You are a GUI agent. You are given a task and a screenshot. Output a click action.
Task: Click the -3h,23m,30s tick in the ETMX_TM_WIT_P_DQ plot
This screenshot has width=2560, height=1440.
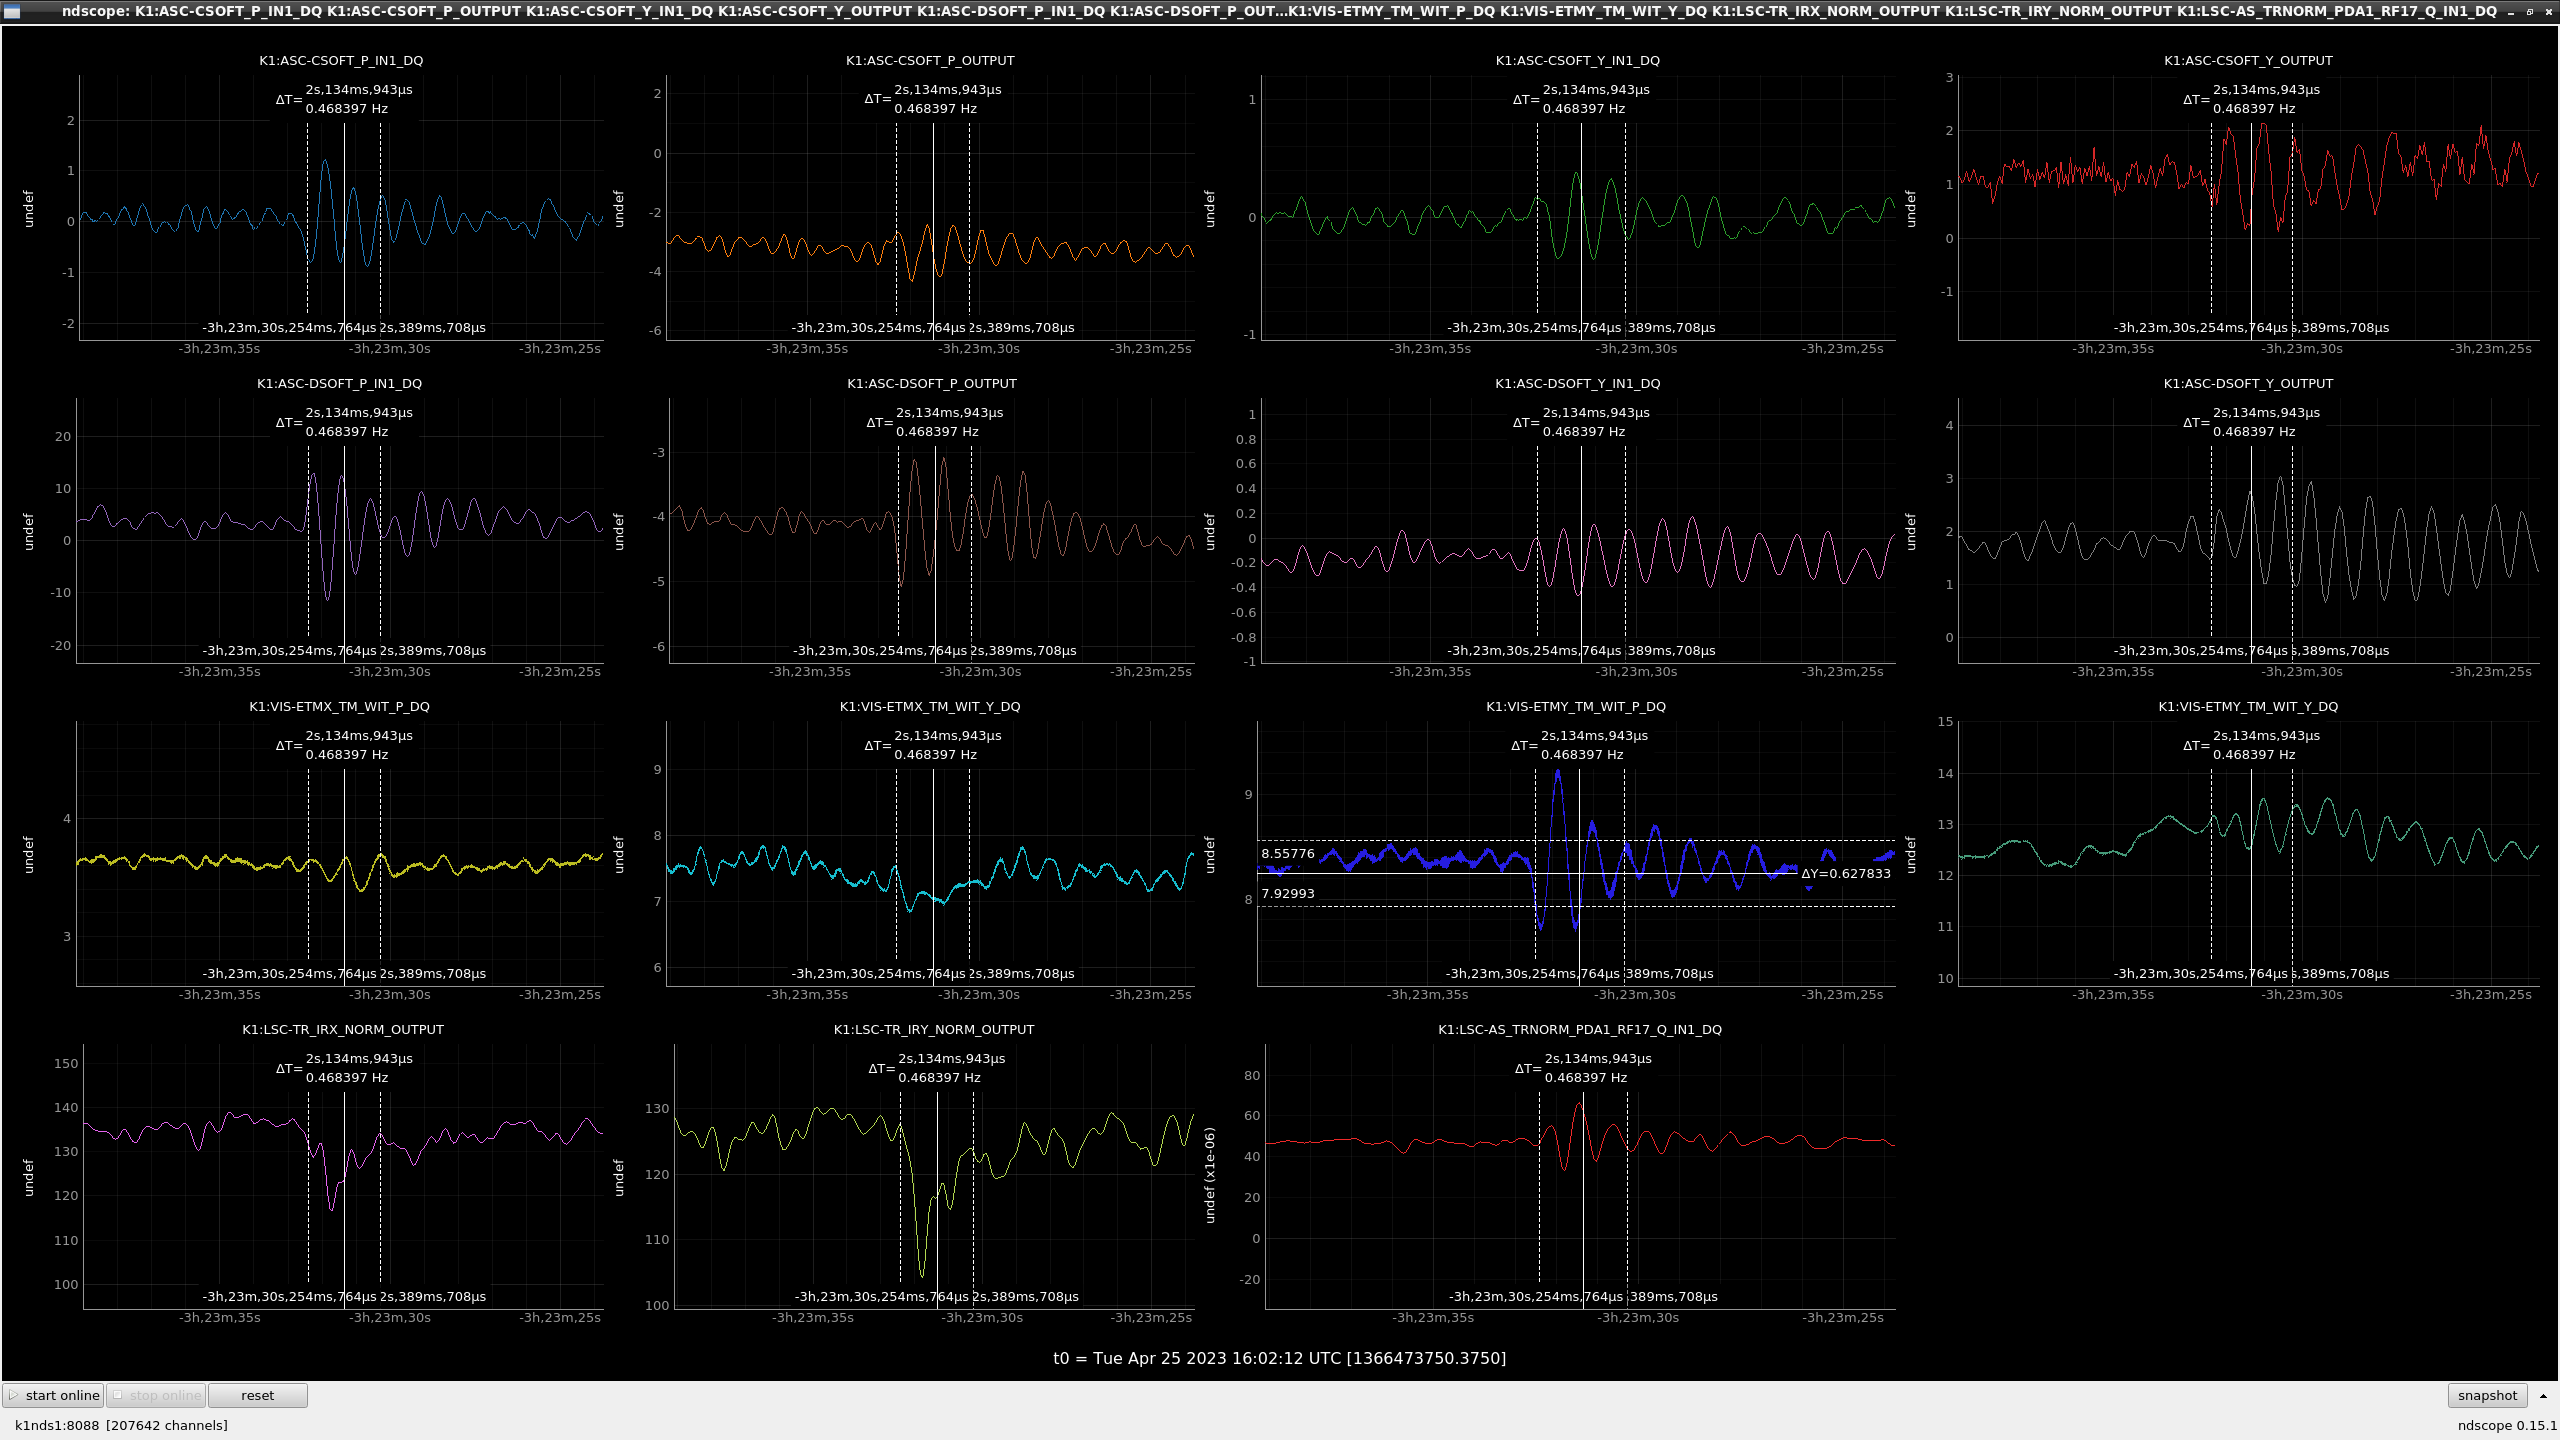click(x=390, y=994)
